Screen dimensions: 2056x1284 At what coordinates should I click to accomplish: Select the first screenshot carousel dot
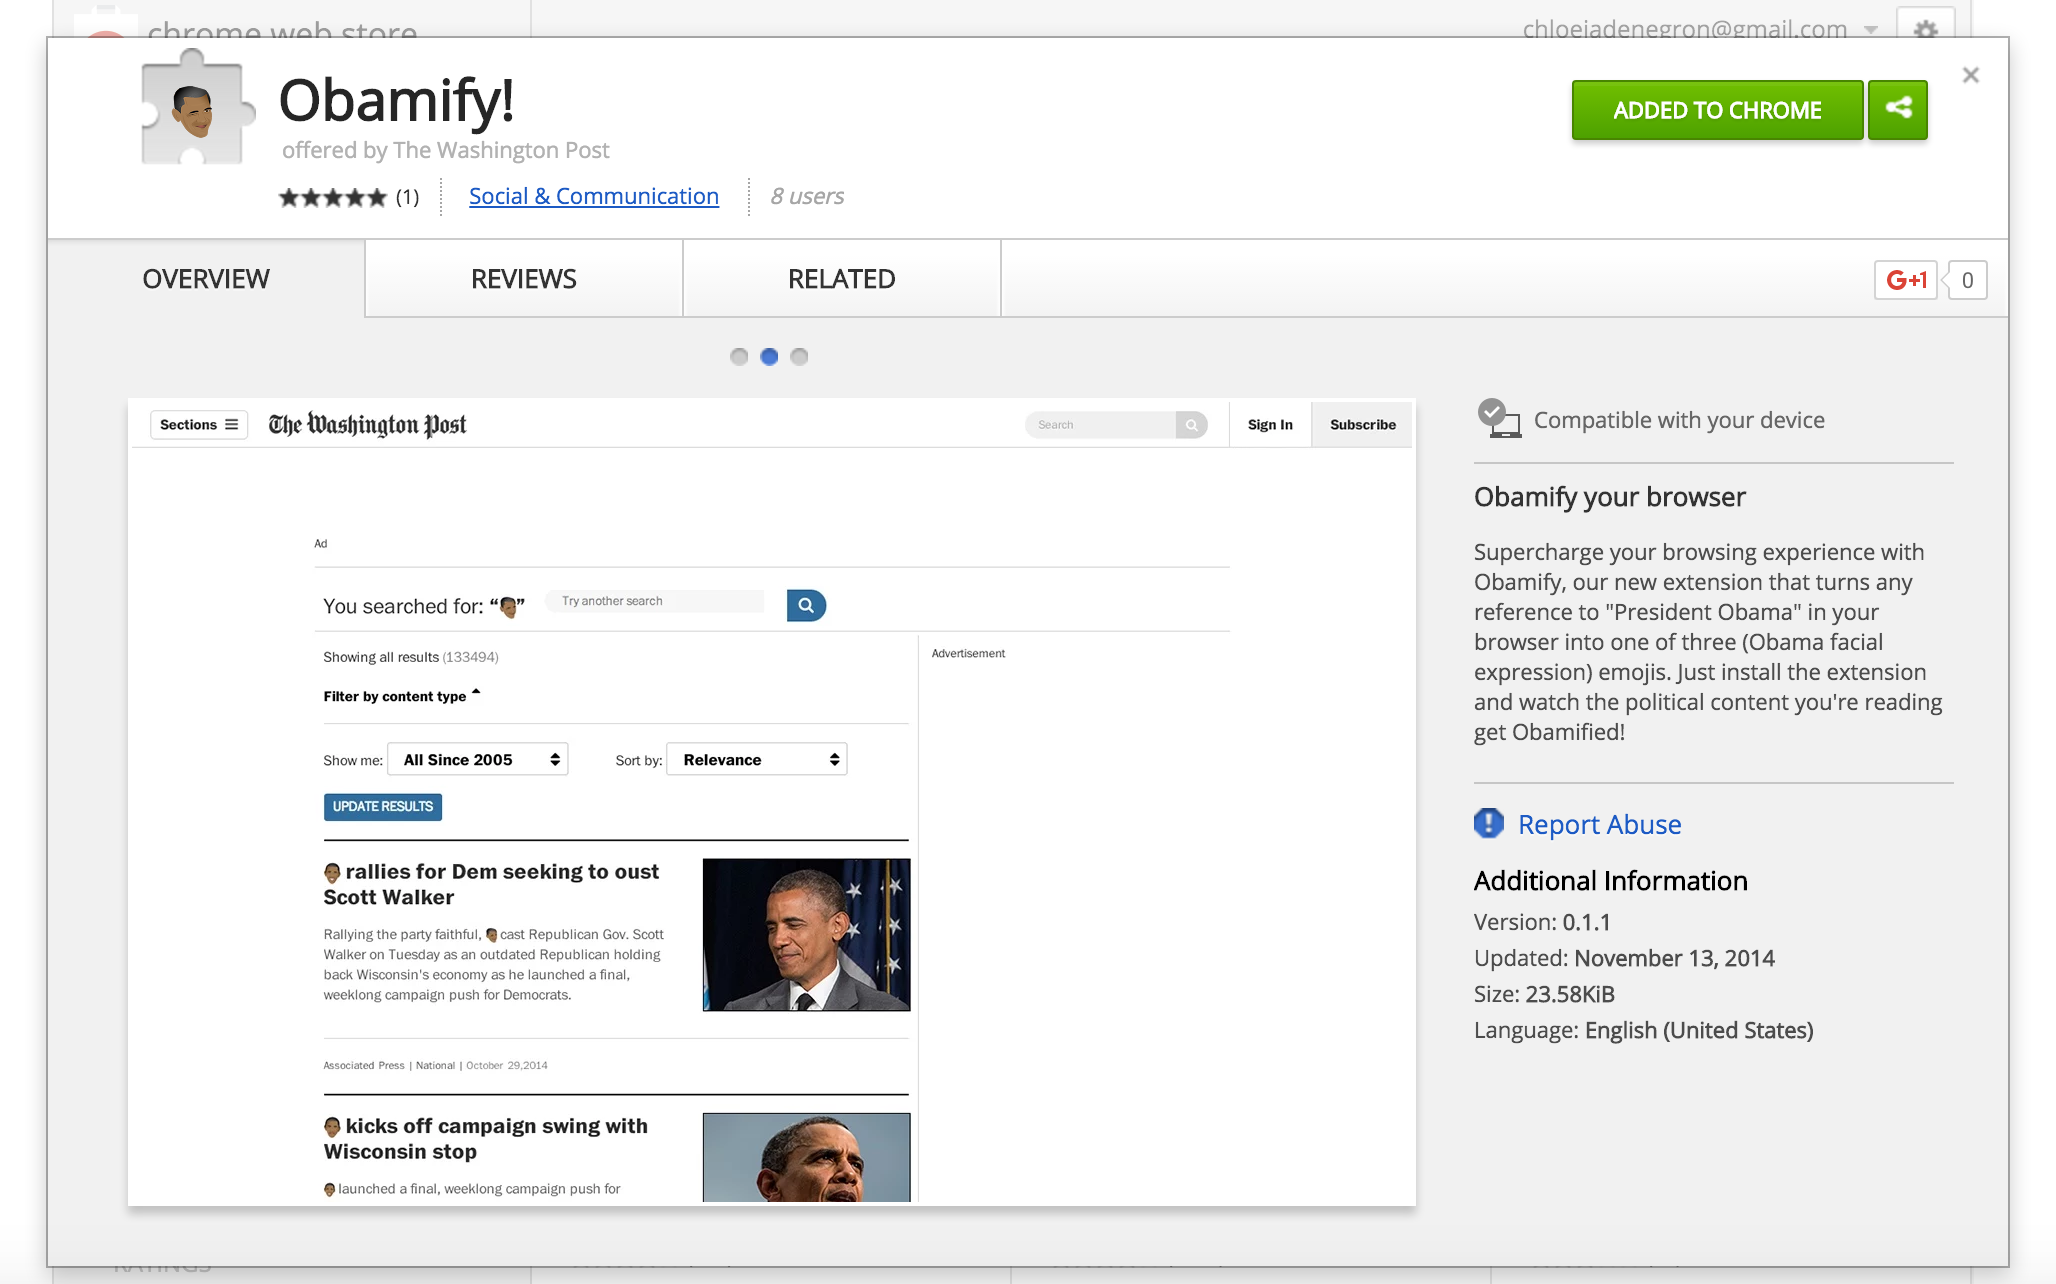[x=739, y=357]
